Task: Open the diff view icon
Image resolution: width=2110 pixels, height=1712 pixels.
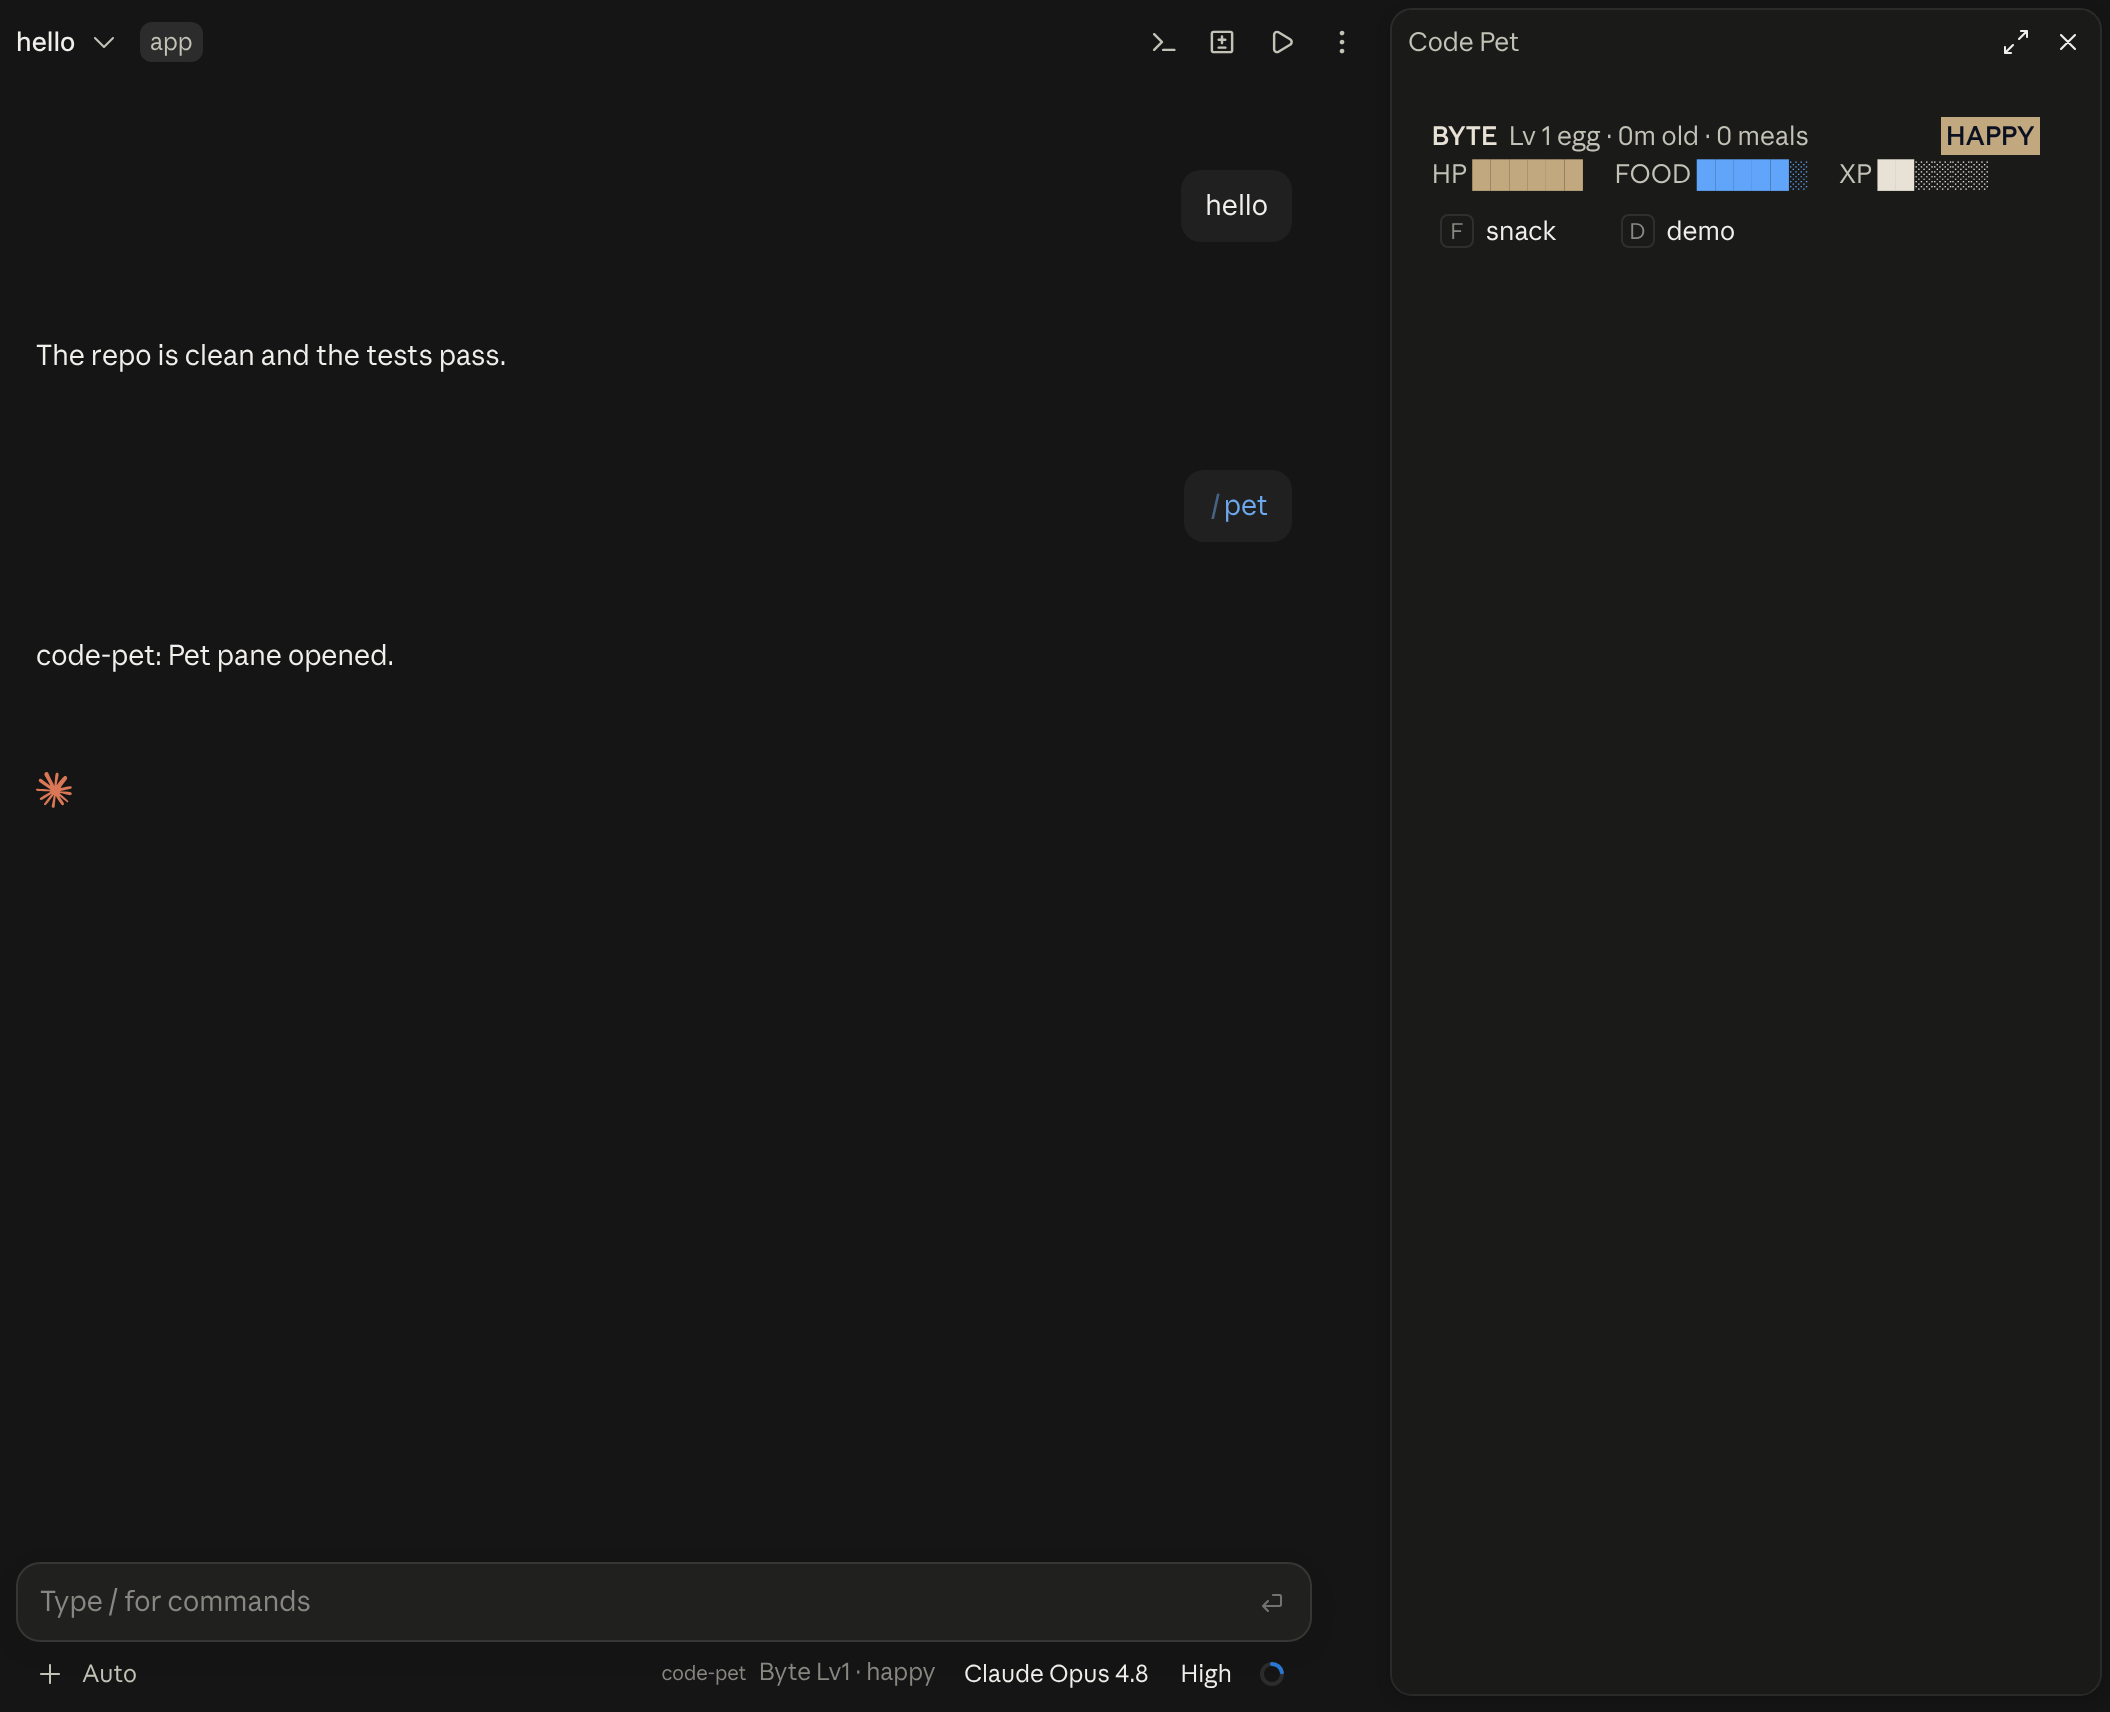Action: [x=1222, y=42]
